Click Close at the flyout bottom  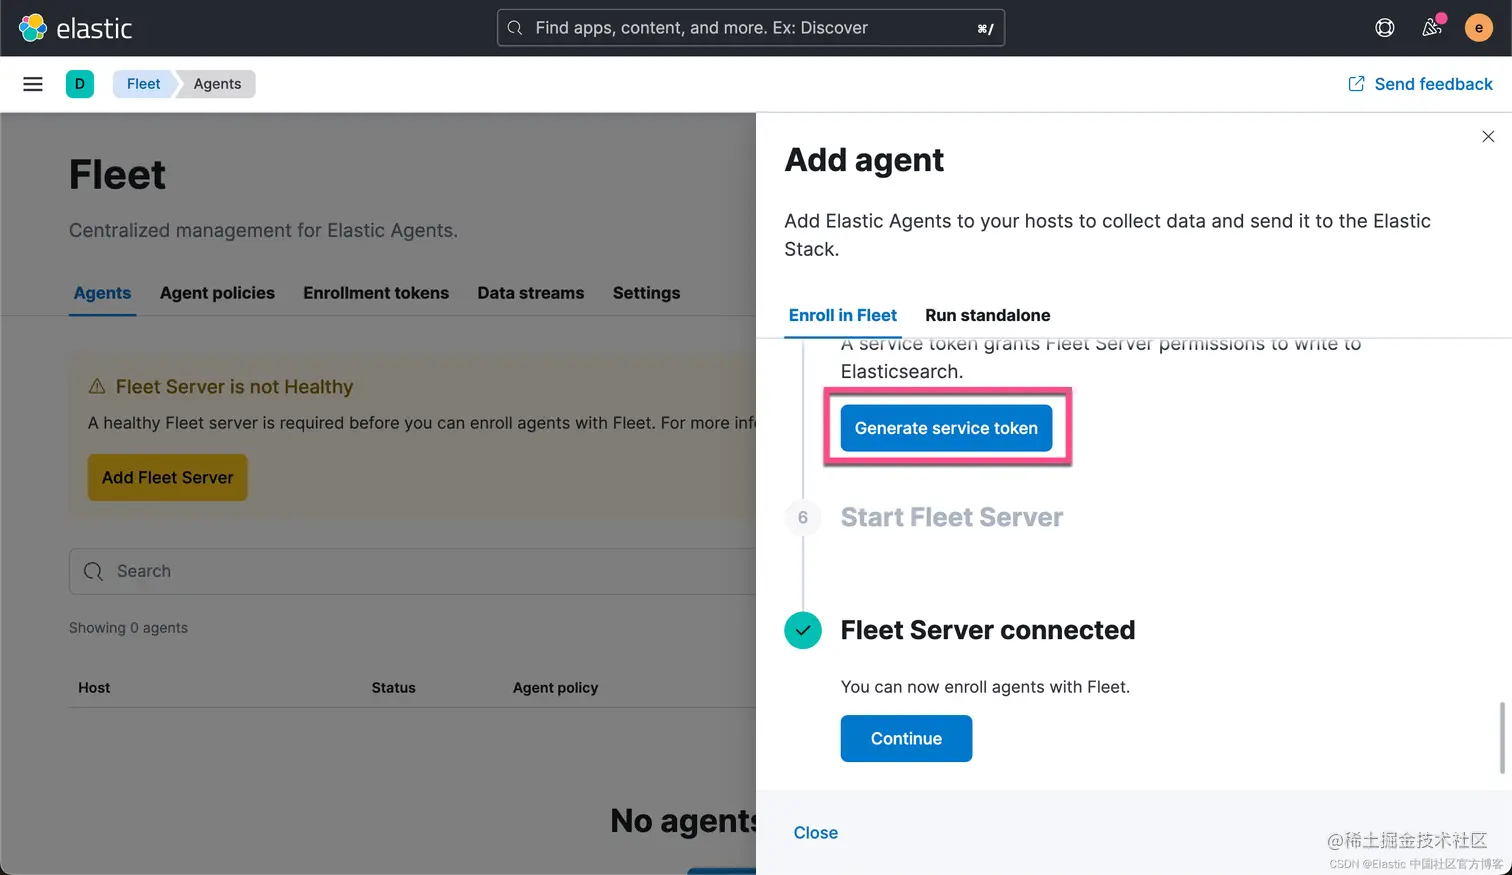pos(816,833)
